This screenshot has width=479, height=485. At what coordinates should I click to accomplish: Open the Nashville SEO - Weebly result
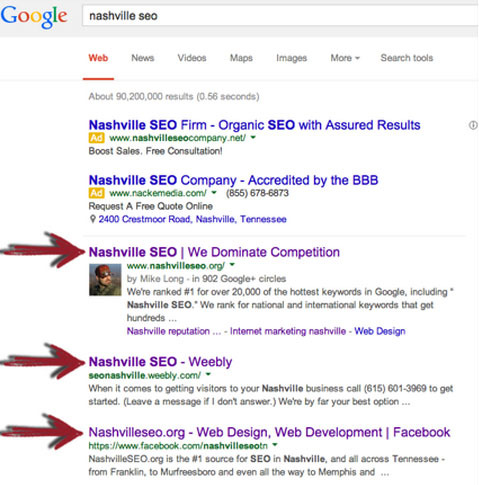(160, 362)
